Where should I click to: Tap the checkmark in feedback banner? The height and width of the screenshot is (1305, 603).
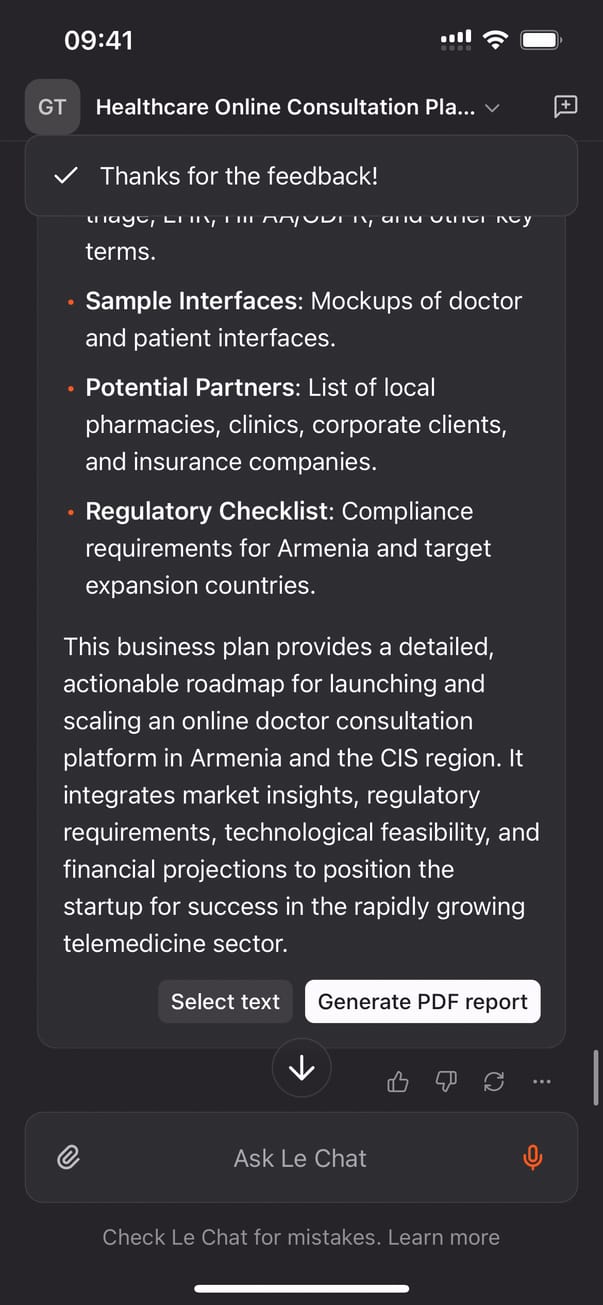tap(66, 176)
